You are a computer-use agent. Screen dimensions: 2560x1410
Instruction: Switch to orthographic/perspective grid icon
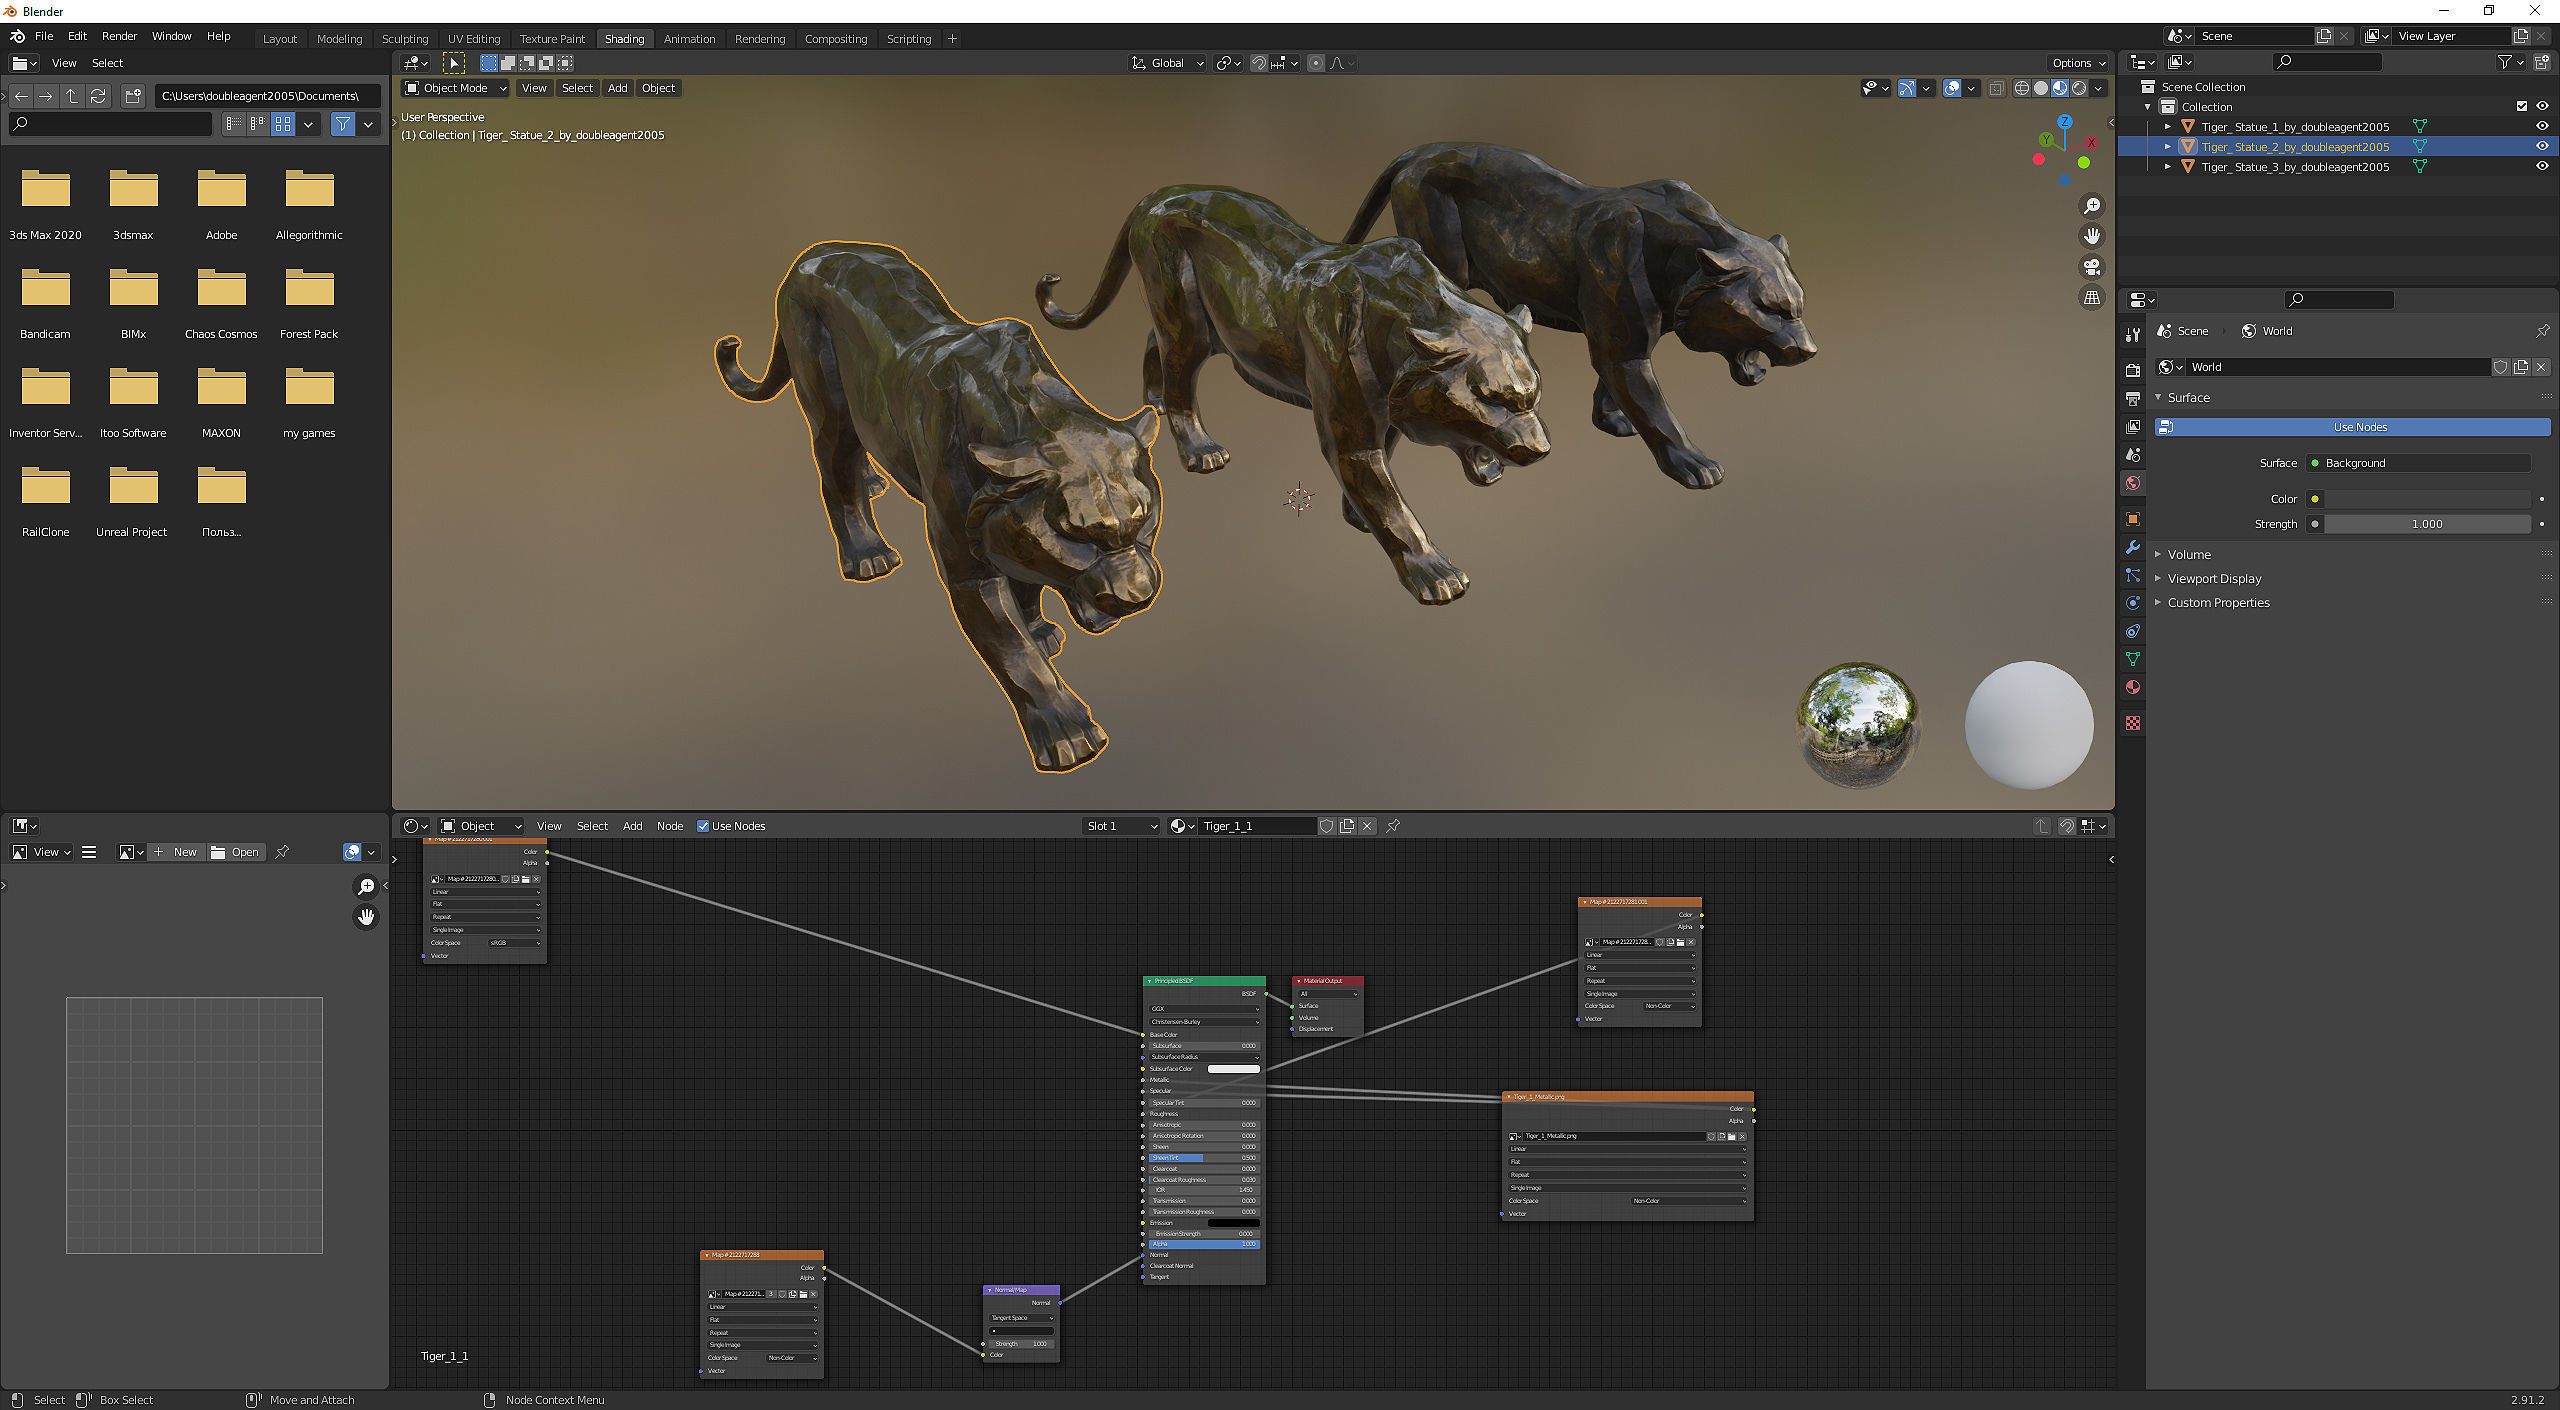2091,298
